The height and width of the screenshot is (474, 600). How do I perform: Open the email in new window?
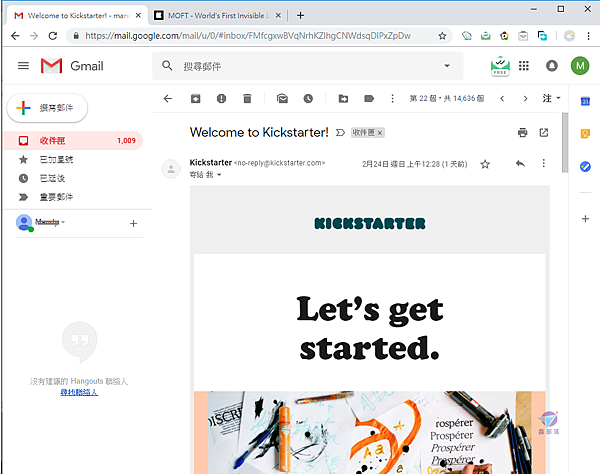pos(544,132)
